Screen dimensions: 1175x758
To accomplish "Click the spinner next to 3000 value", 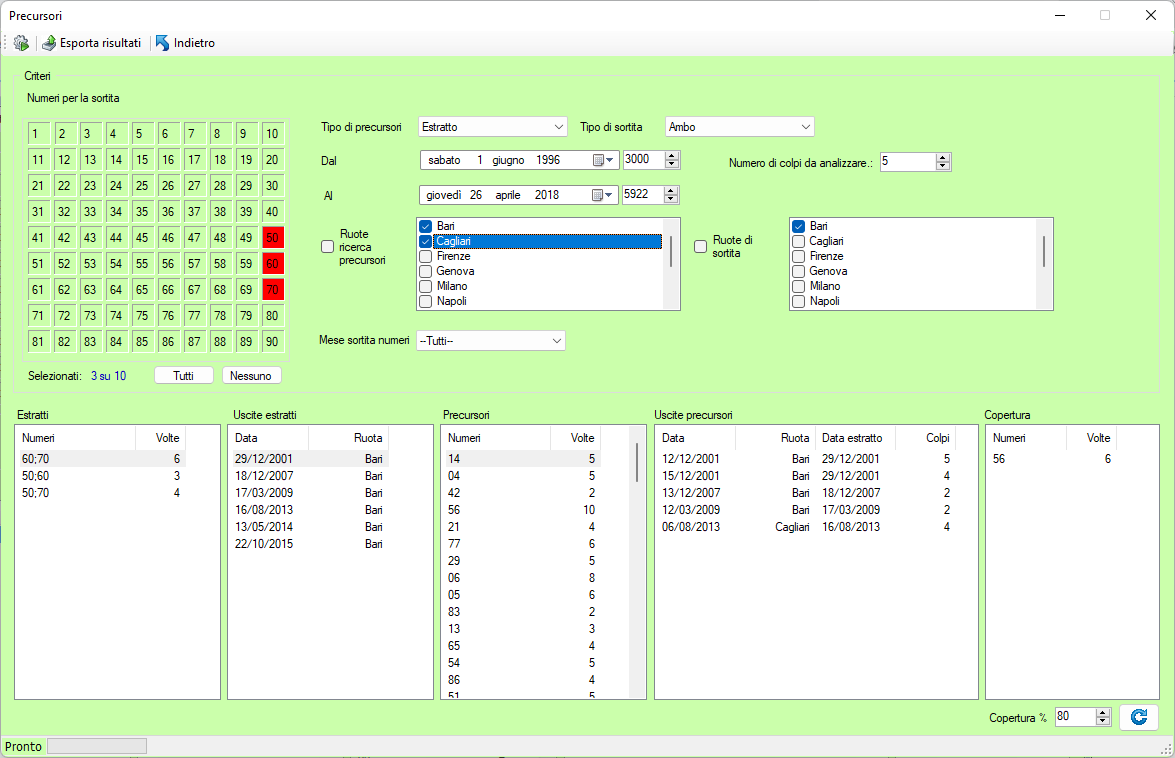I will pos(672,160).
